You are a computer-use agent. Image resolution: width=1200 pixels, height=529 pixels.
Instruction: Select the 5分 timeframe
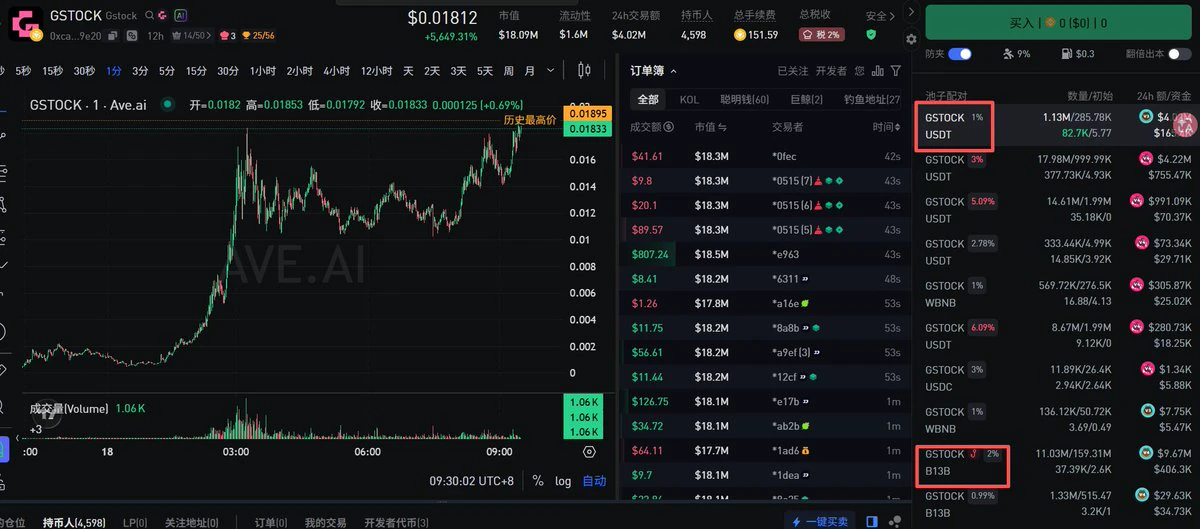[167, 71]
